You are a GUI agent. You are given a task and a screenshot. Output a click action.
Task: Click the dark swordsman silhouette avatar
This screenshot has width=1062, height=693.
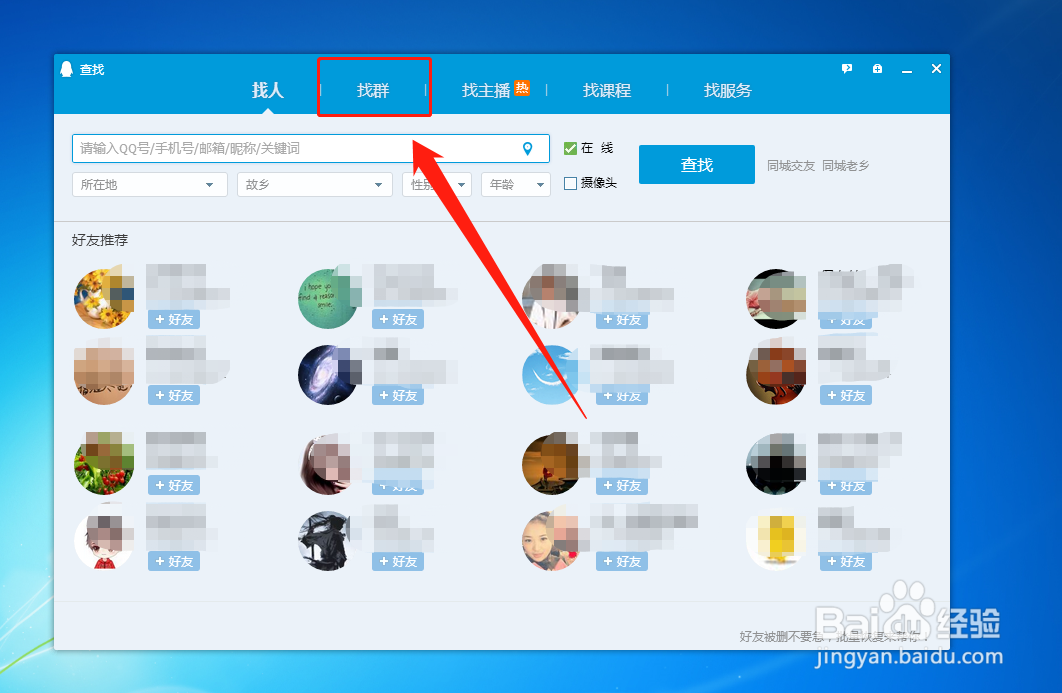pos(328,541)
